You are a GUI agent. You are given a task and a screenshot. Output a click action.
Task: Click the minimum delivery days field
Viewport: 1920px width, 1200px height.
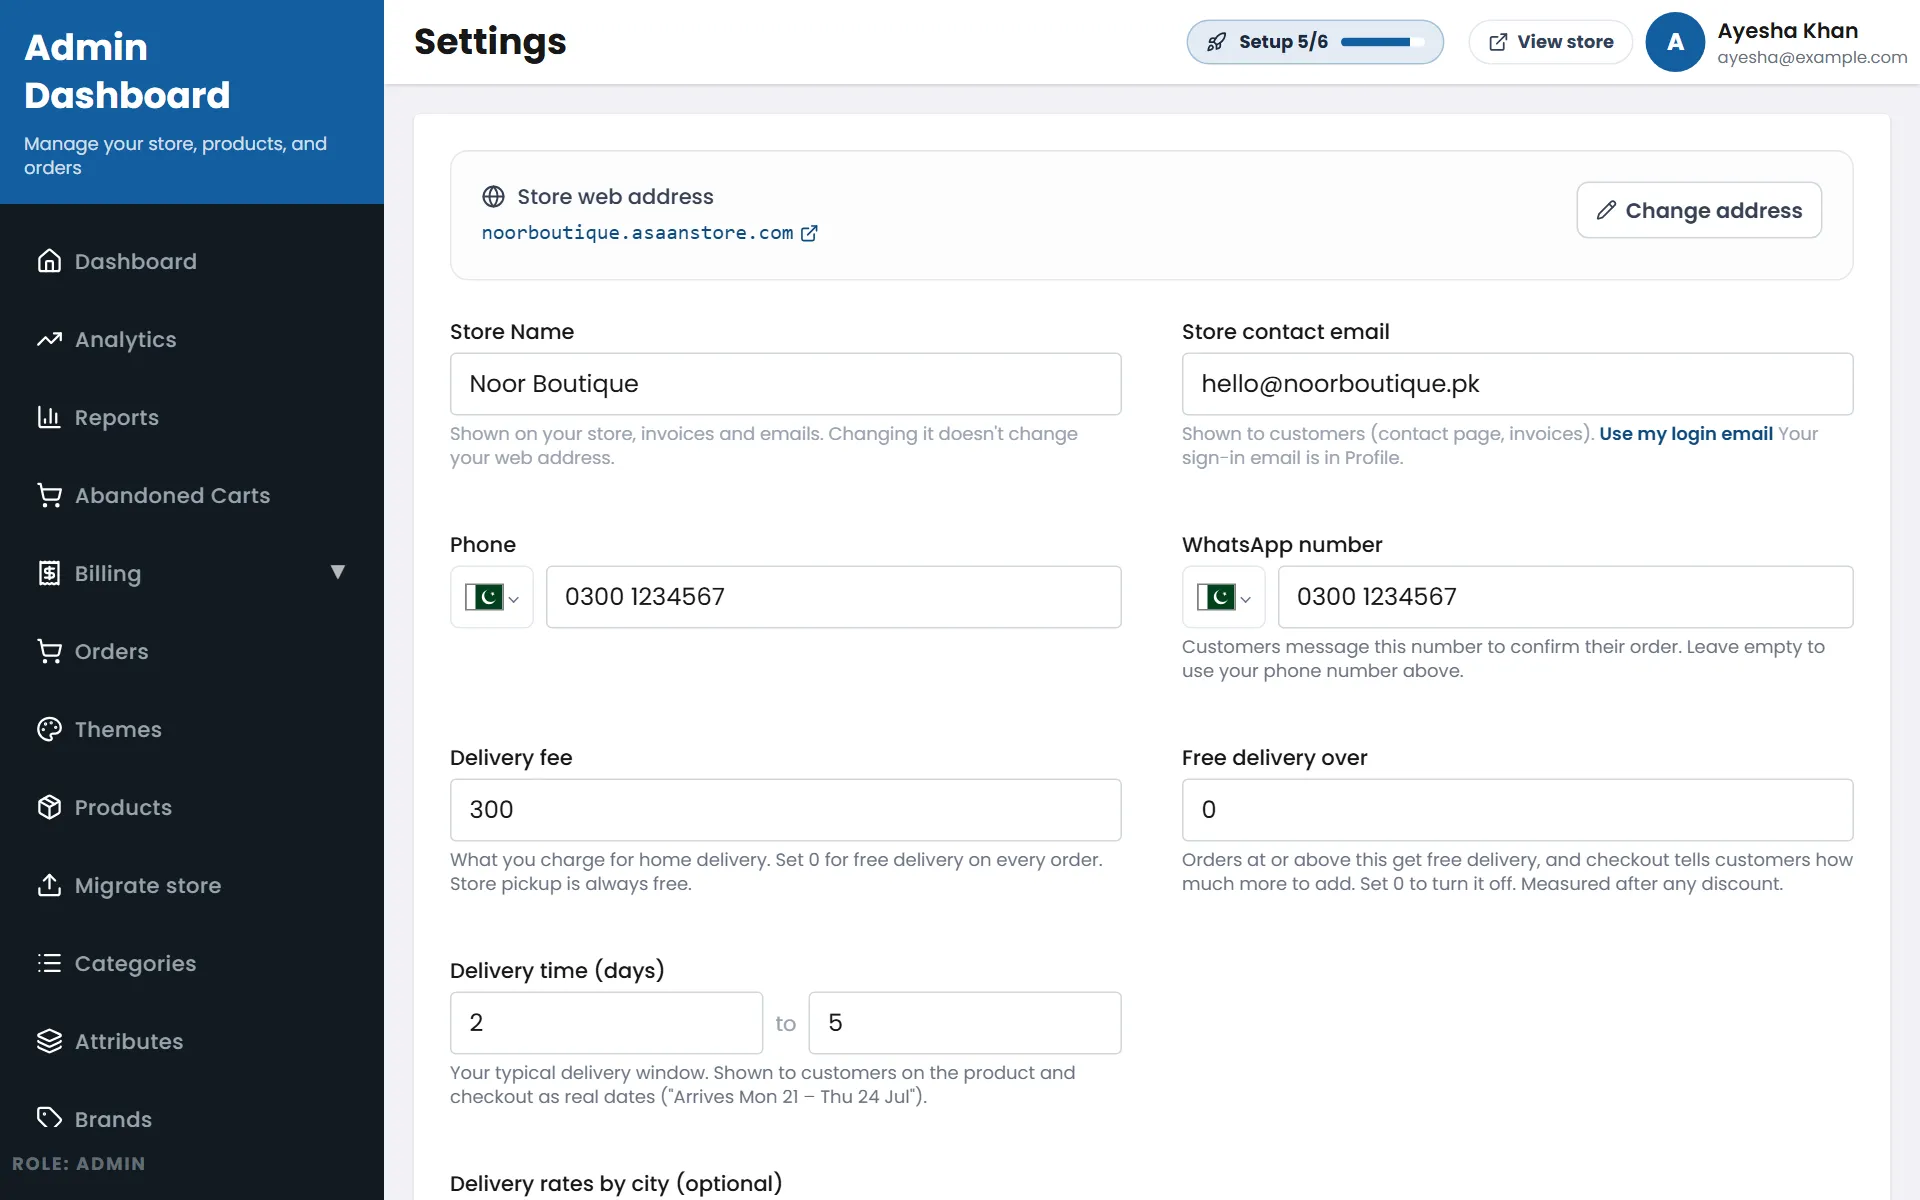pos(606,1023)
